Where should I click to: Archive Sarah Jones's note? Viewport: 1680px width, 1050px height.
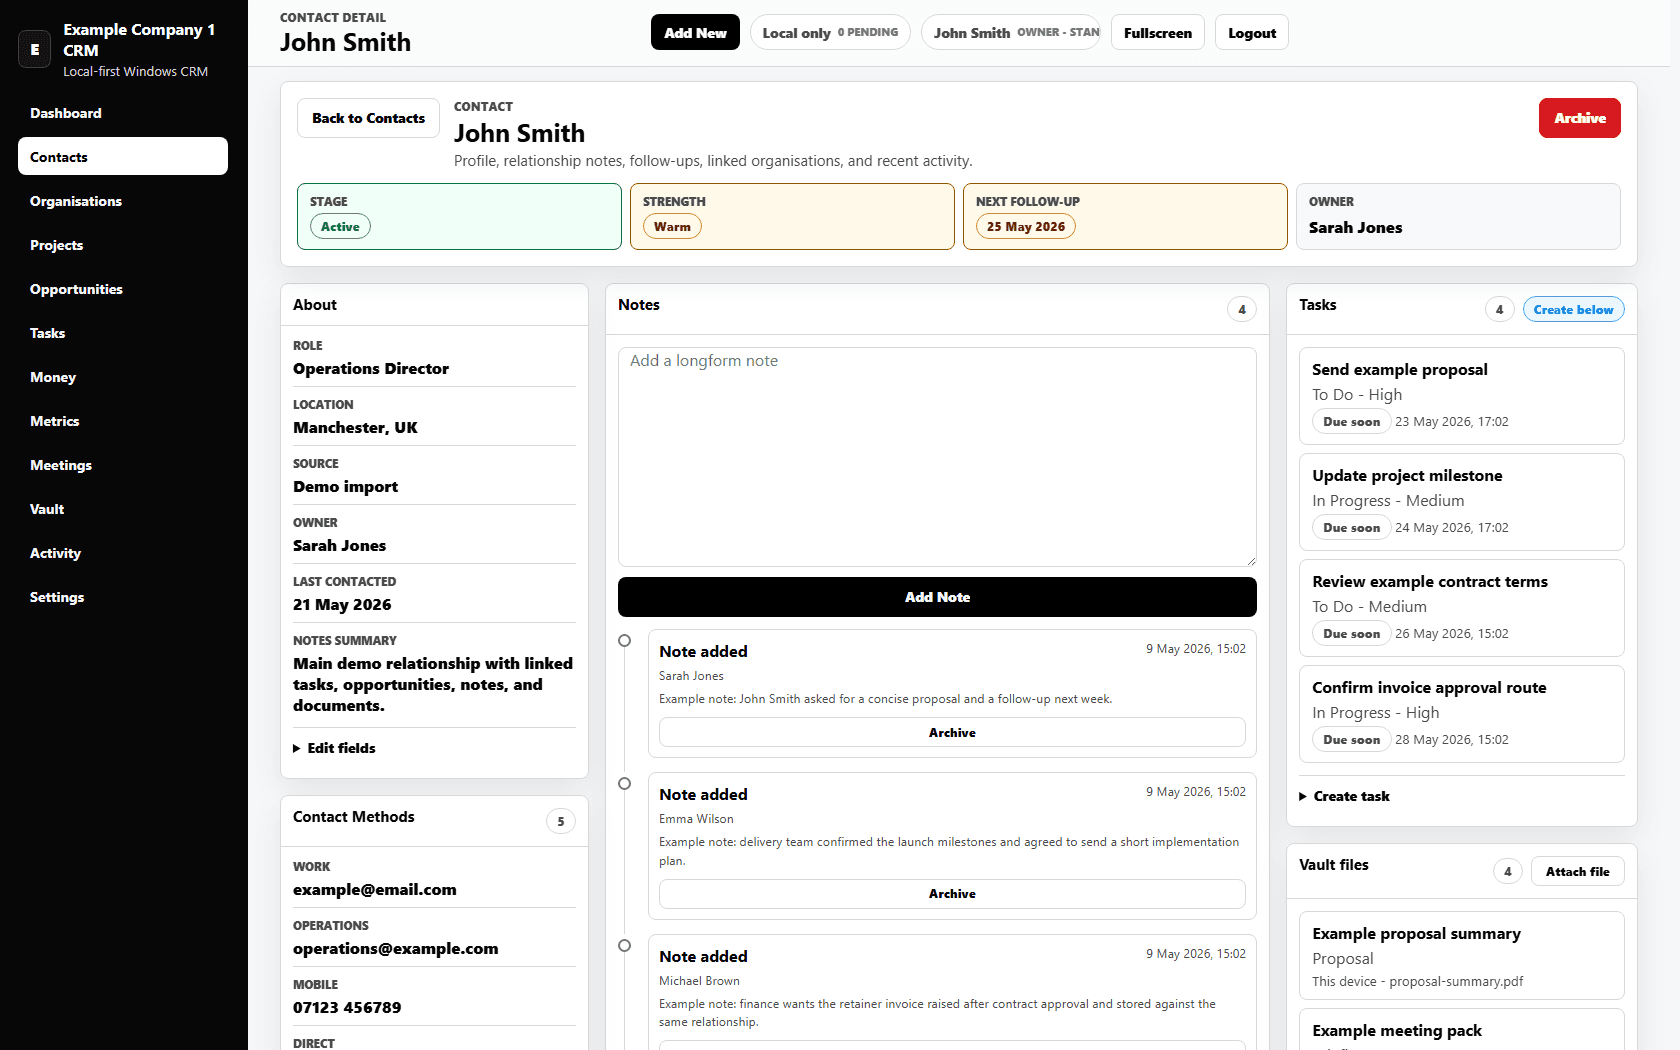click(x=952, y=732)
